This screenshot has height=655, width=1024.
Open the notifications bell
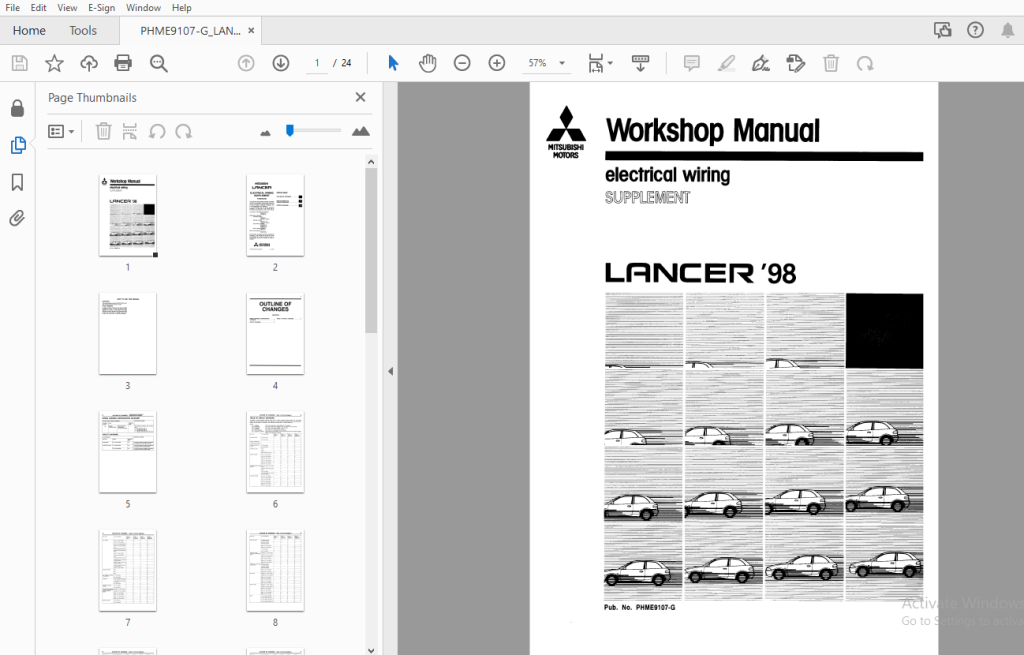(x=1008, y=30)
